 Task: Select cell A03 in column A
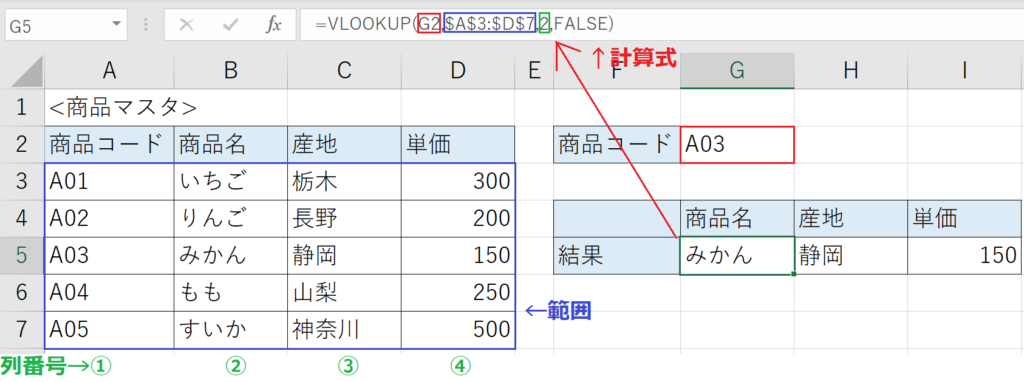coord(109,256)
